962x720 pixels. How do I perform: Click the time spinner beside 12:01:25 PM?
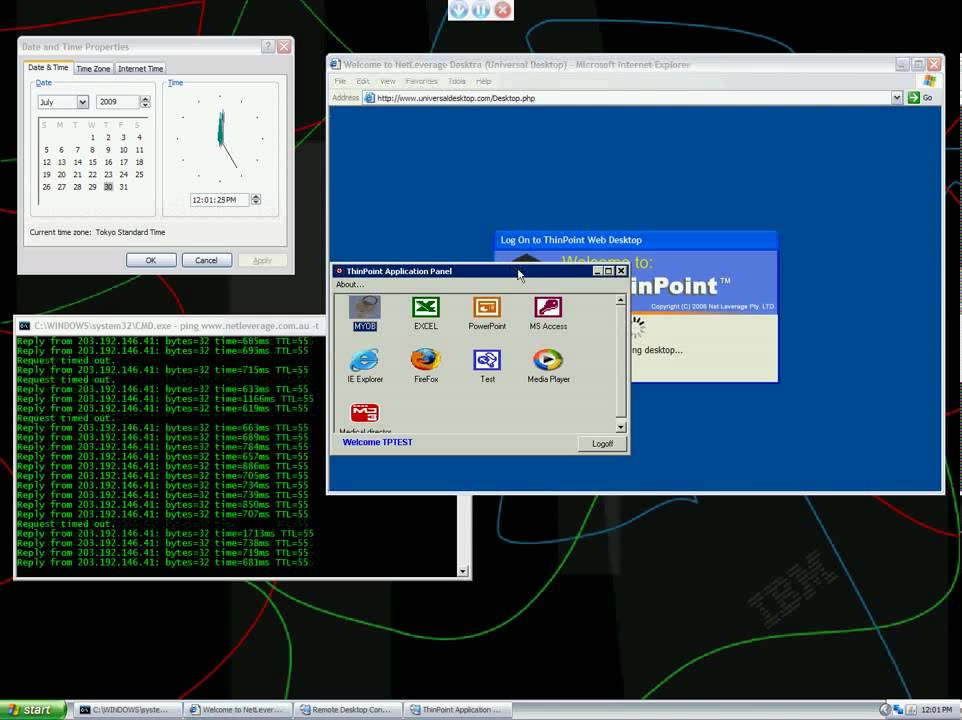click(x=256, y=199)
